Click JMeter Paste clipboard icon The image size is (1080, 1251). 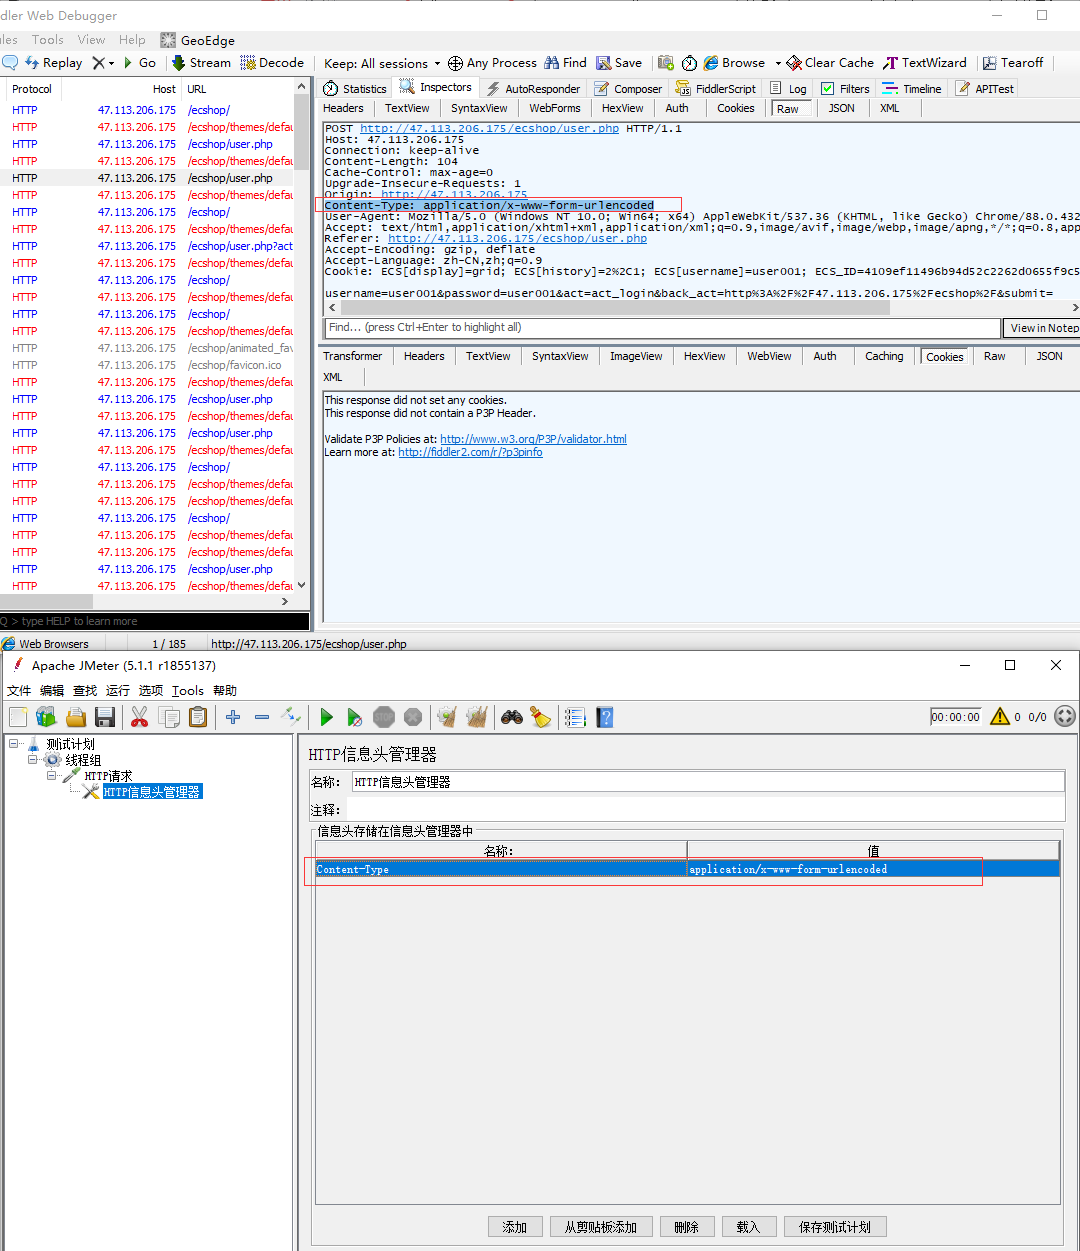pos(198,717)
